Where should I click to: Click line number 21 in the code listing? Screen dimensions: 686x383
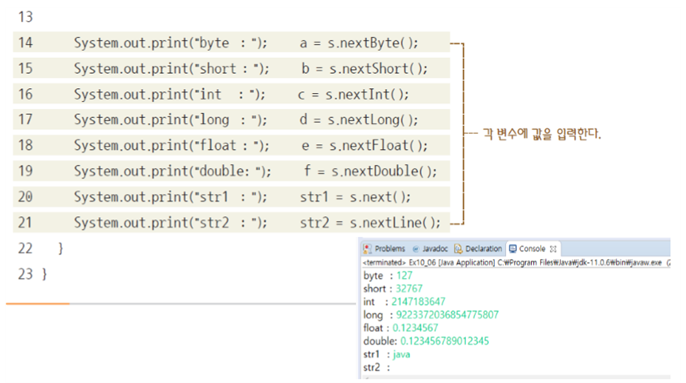click(x=25, y=222)
